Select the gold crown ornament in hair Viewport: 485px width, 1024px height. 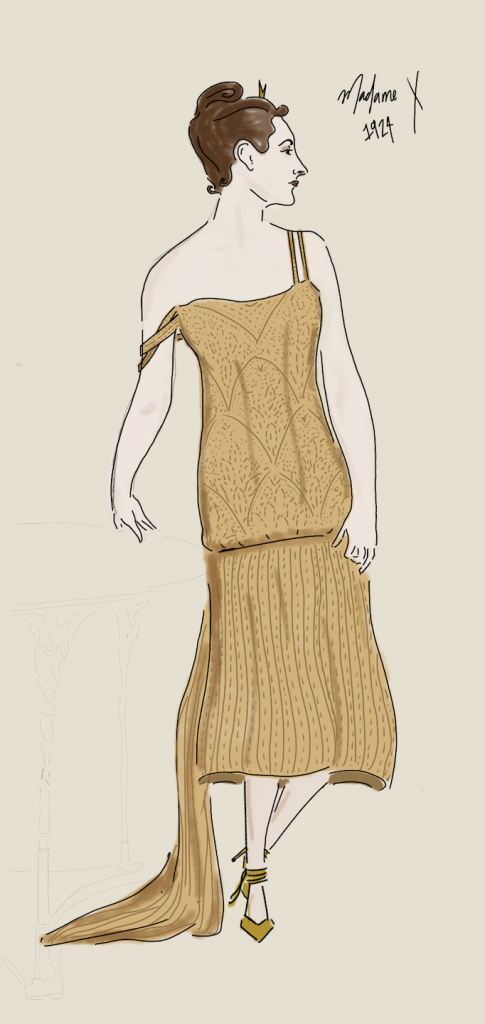pos(263,89)
